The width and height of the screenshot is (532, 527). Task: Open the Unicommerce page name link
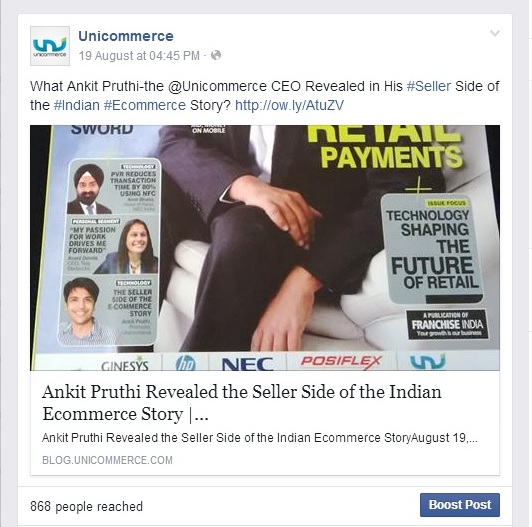[126, 36]
